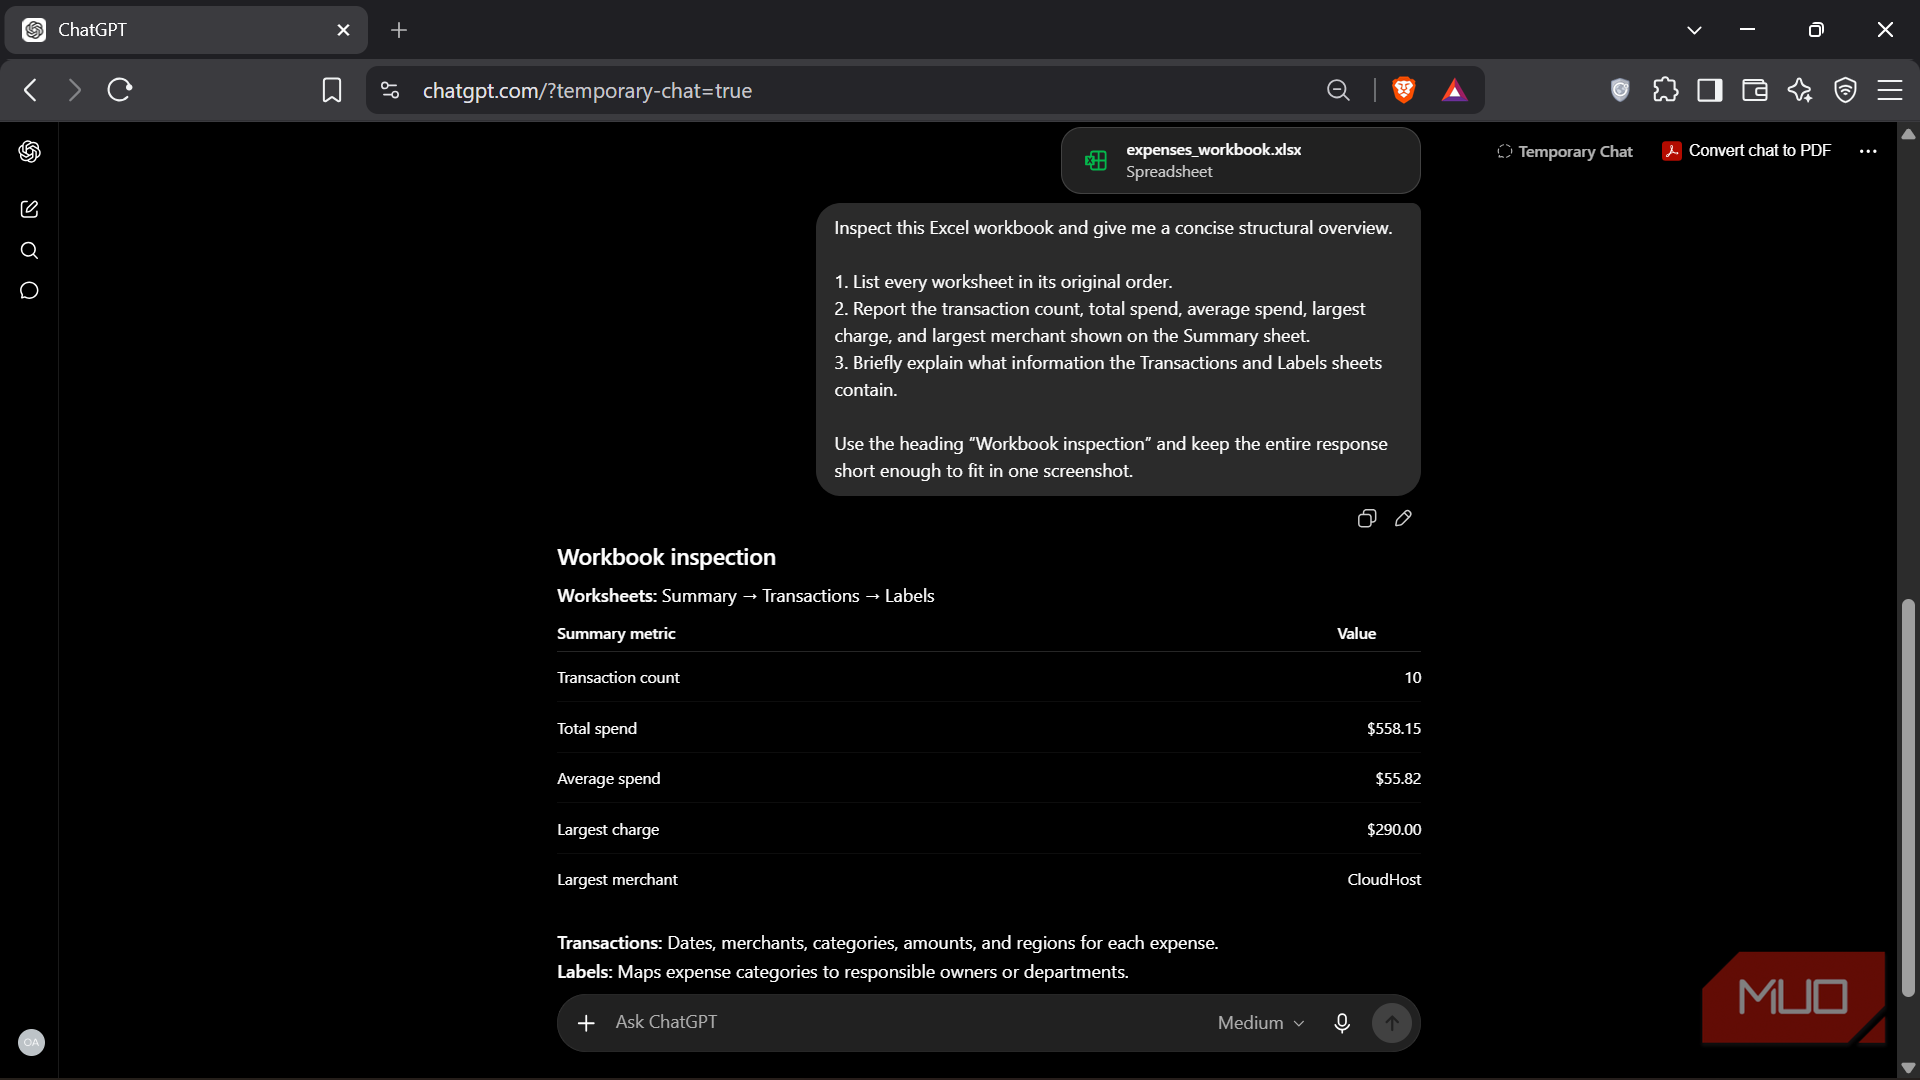Go back to the previous page

pos(31,90)
